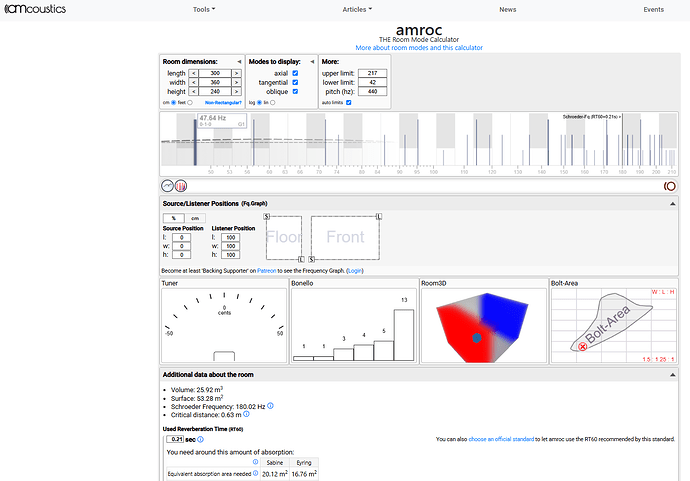The height and width of the screenshot is (481, 690).
Task: Increase room height with right arrow
Action: (x=236, y=92)
